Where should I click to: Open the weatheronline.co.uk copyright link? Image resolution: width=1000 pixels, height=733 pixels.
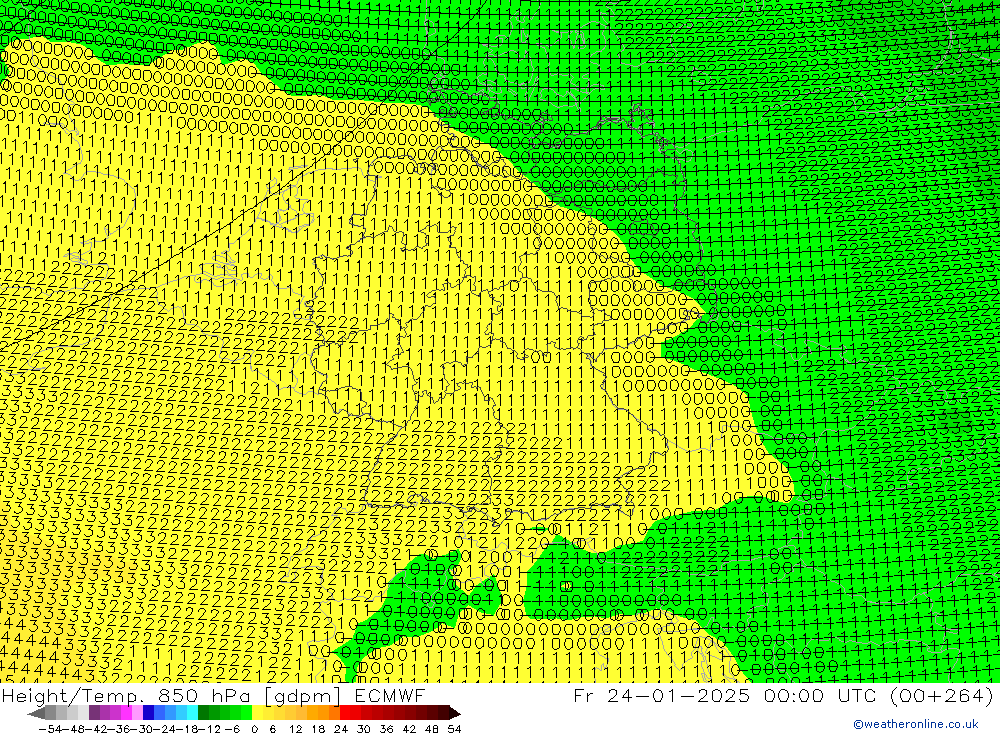(915, 724)
